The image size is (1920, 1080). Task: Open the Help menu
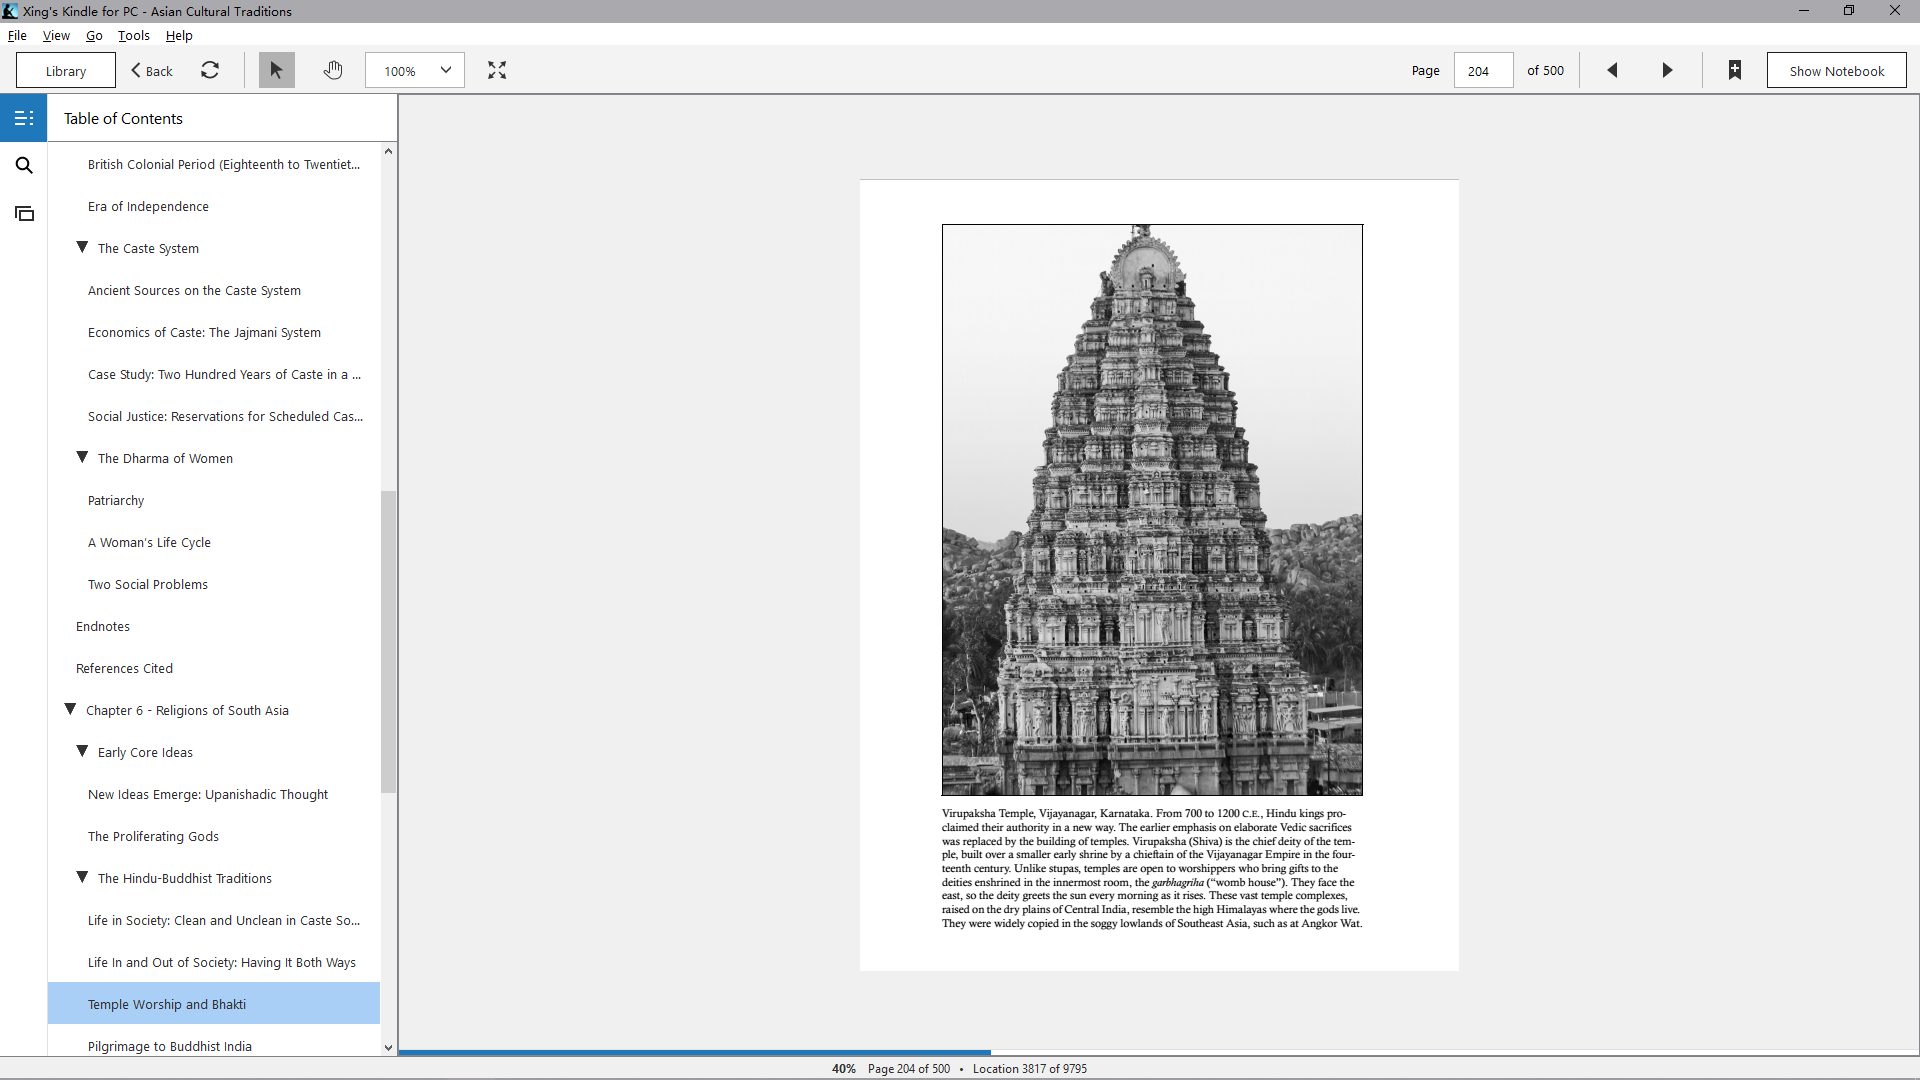179,35
